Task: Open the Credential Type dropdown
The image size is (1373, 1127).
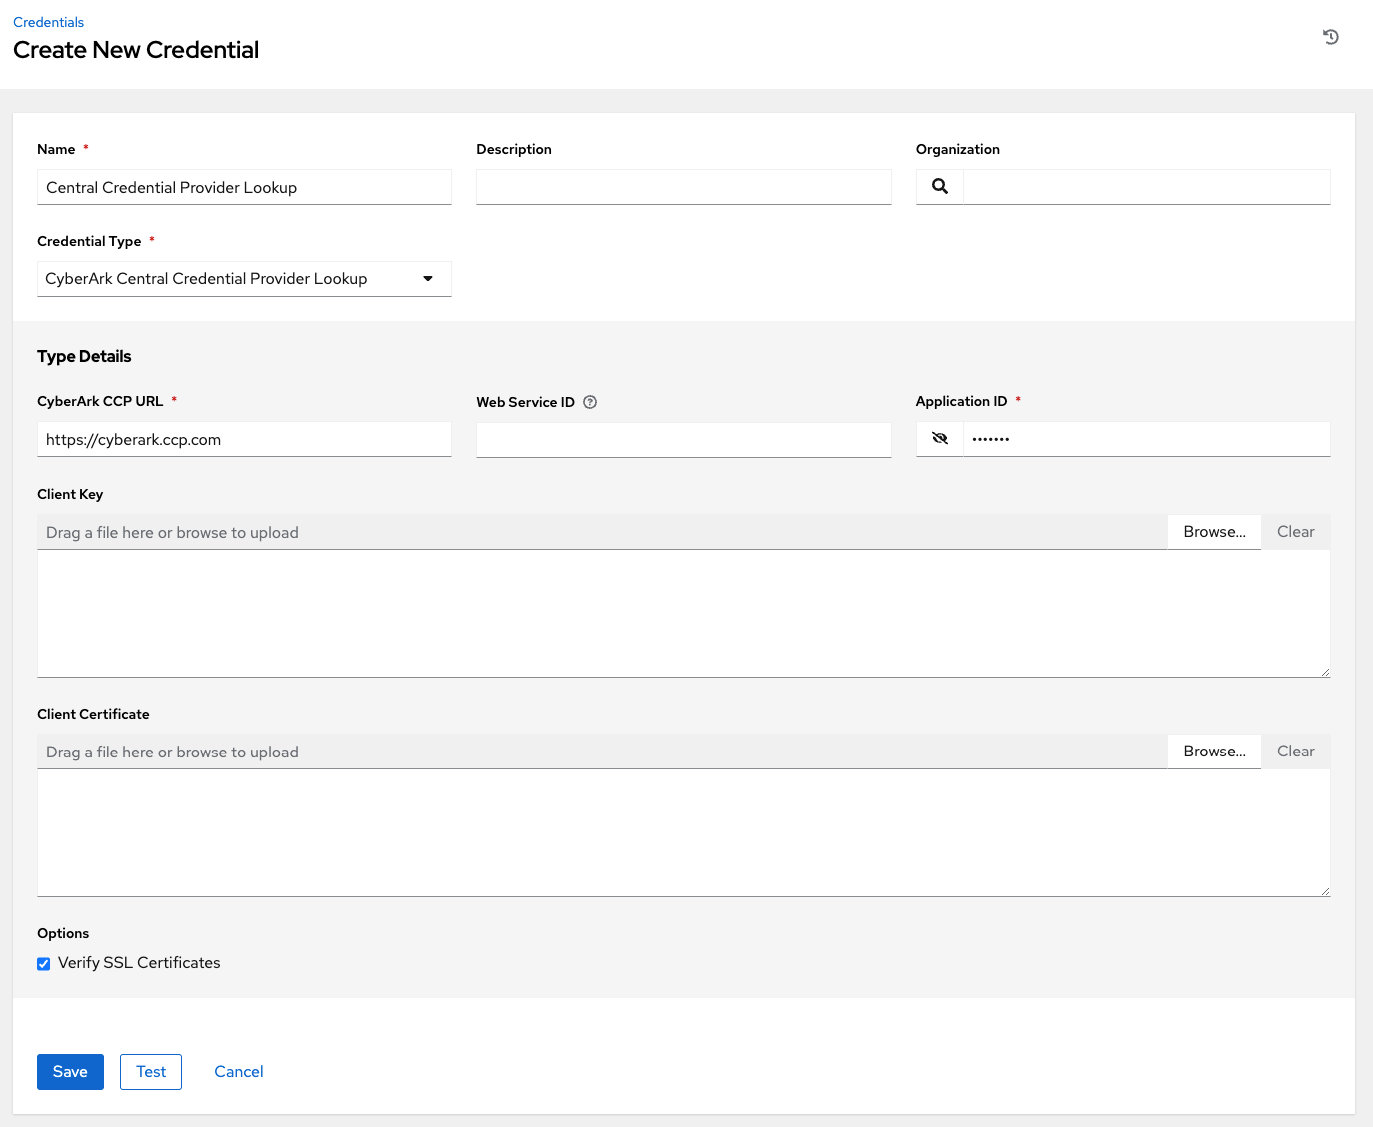Action: click(x=428, y=278)
